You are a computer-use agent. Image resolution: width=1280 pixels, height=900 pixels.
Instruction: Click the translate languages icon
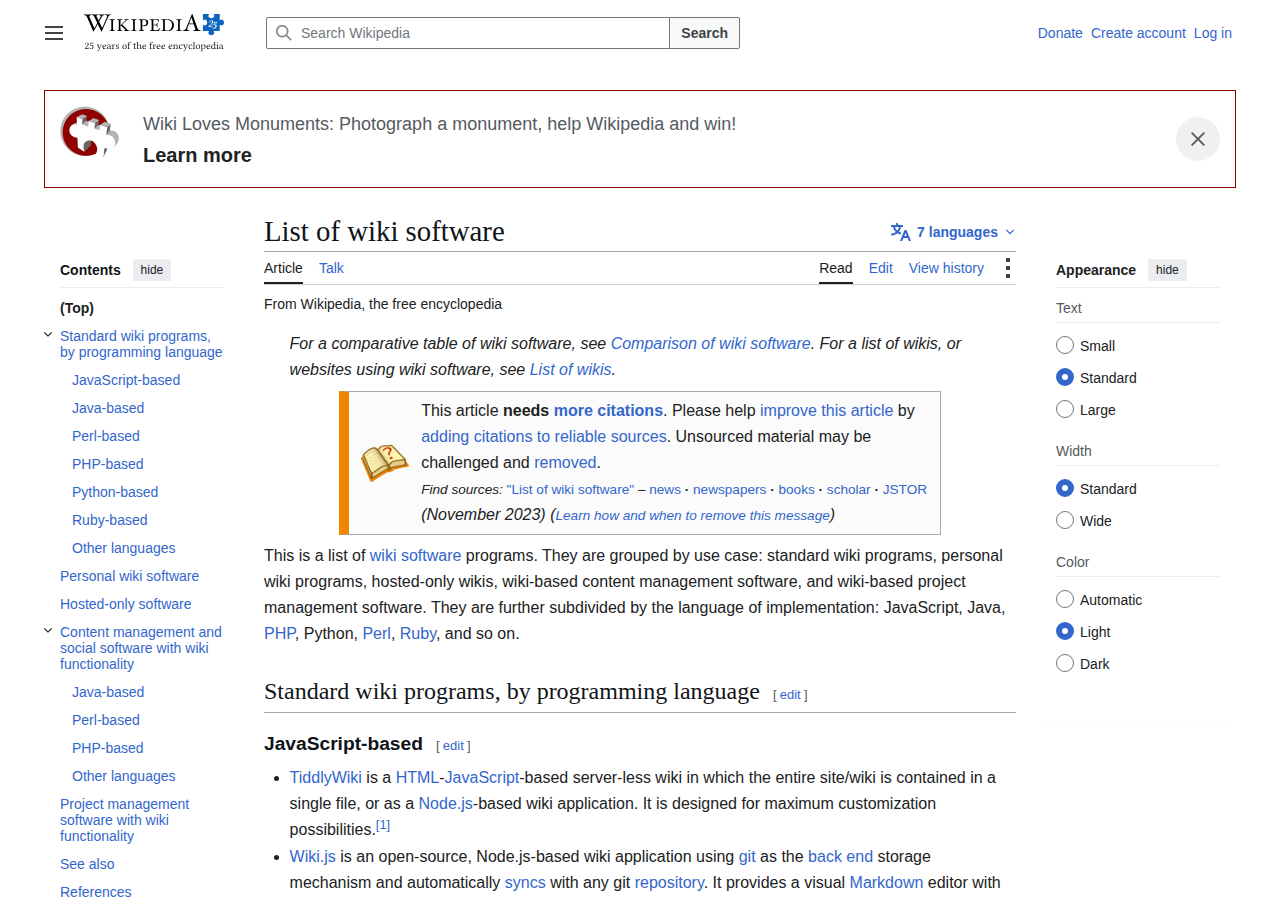(900, 232)
